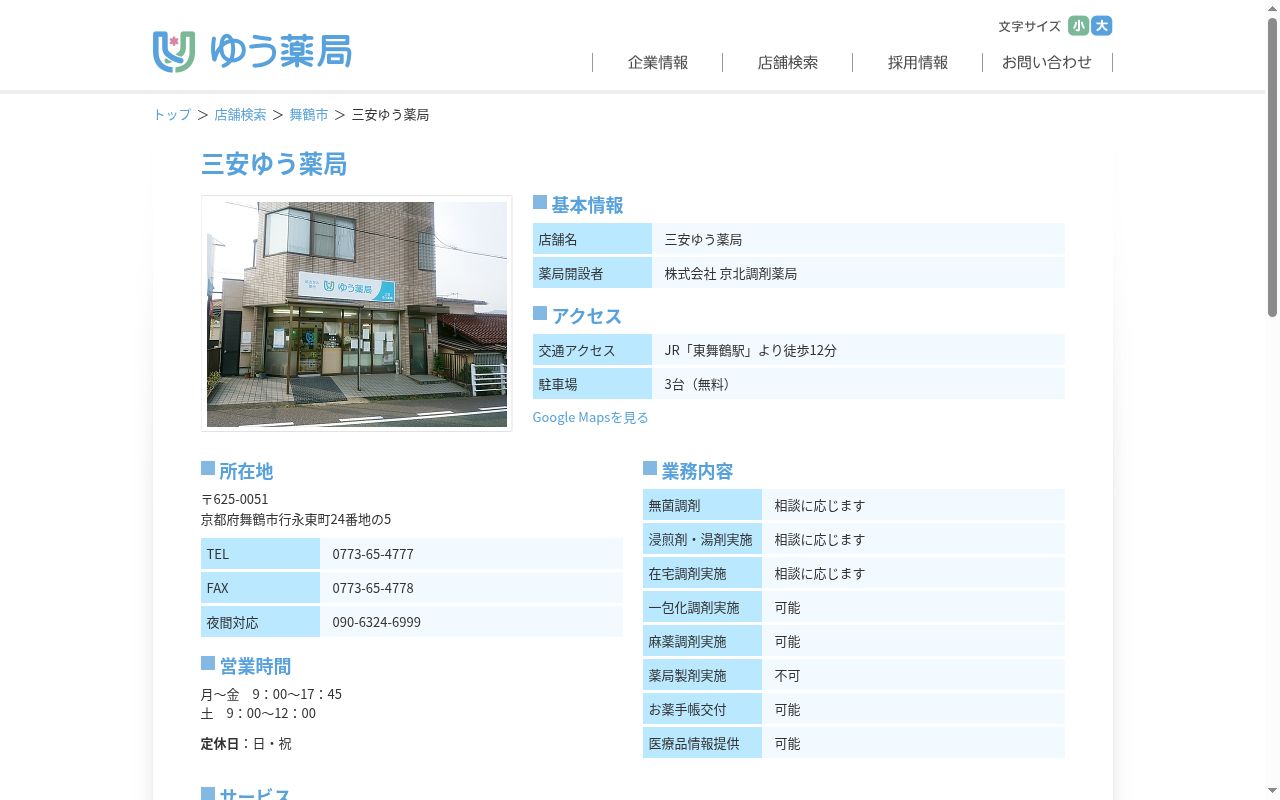Set text size to large (大)
This screenshot has width=1280, height=800.
(1102, 26)
